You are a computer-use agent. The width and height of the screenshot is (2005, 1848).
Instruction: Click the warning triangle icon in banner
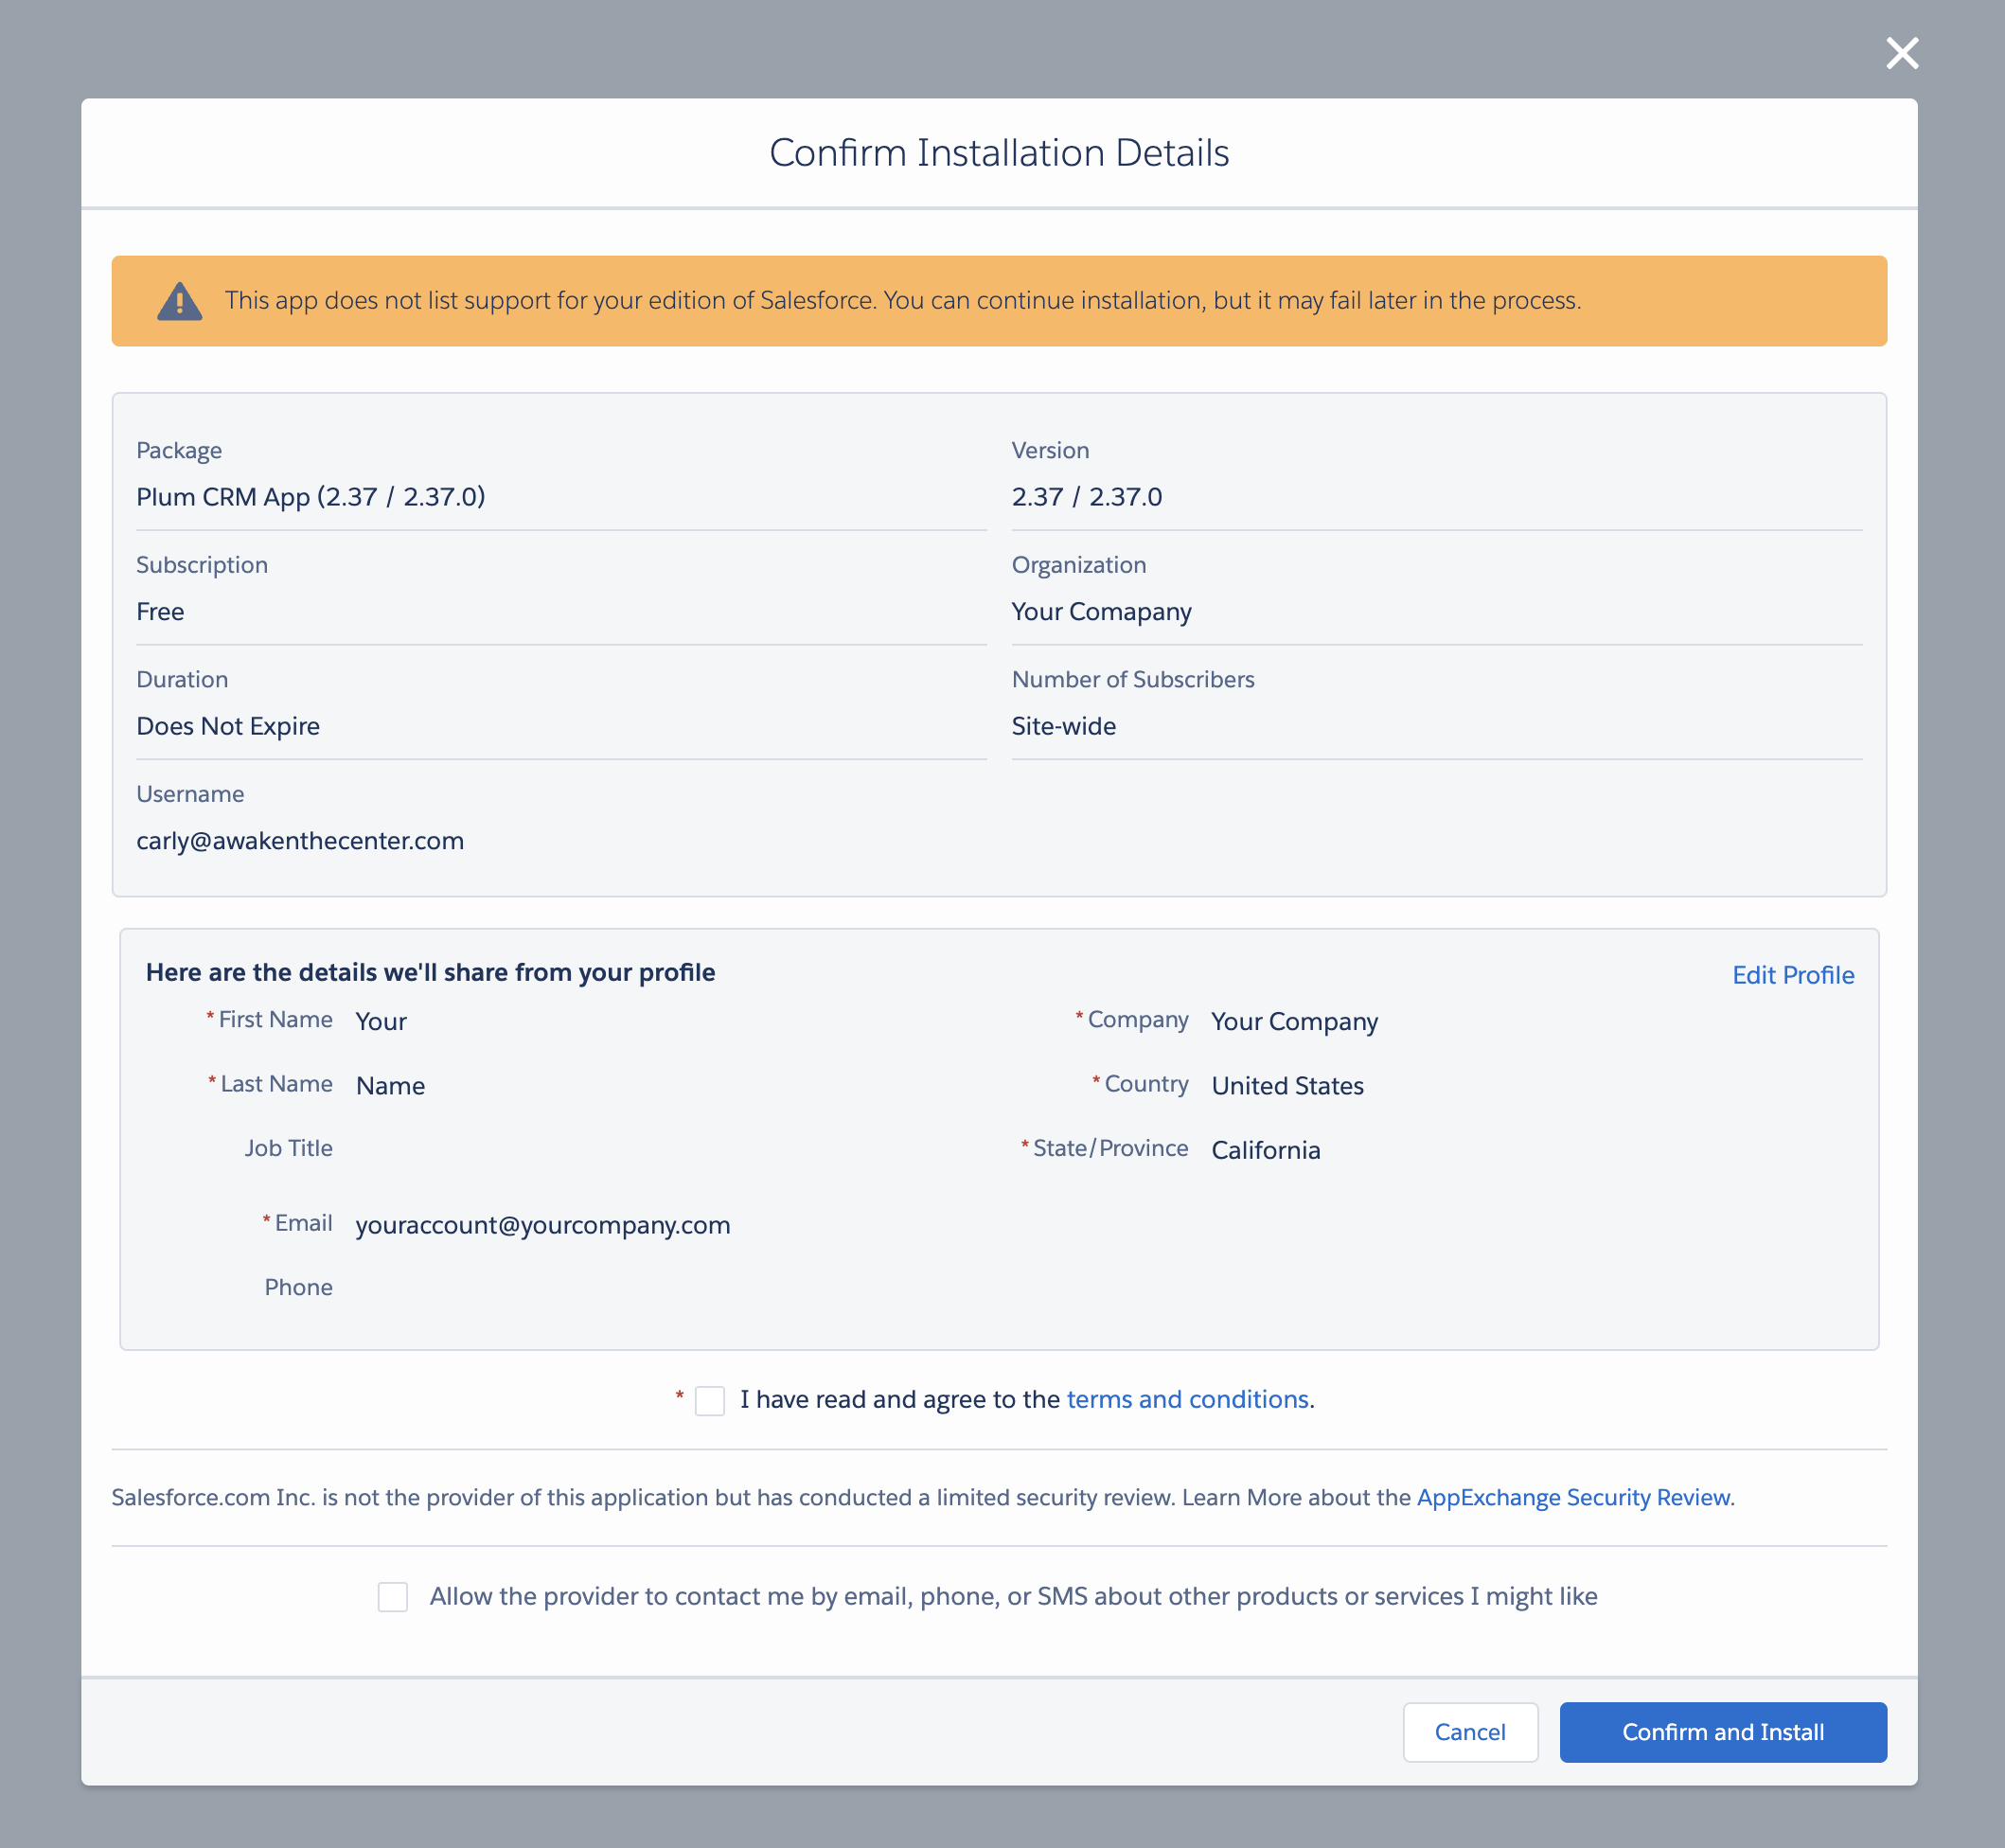180,301
